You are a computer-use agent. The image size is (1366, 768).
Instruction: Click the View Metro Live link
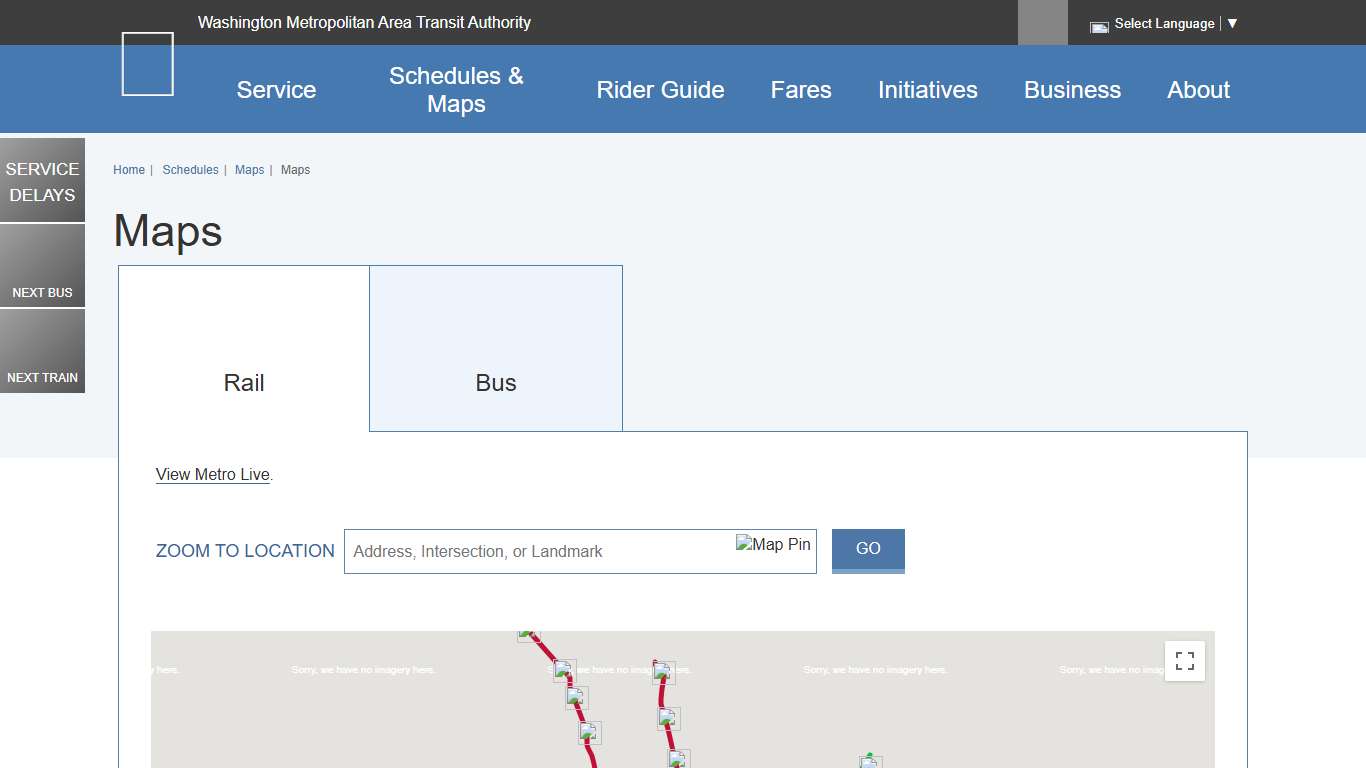pos(212,474)
